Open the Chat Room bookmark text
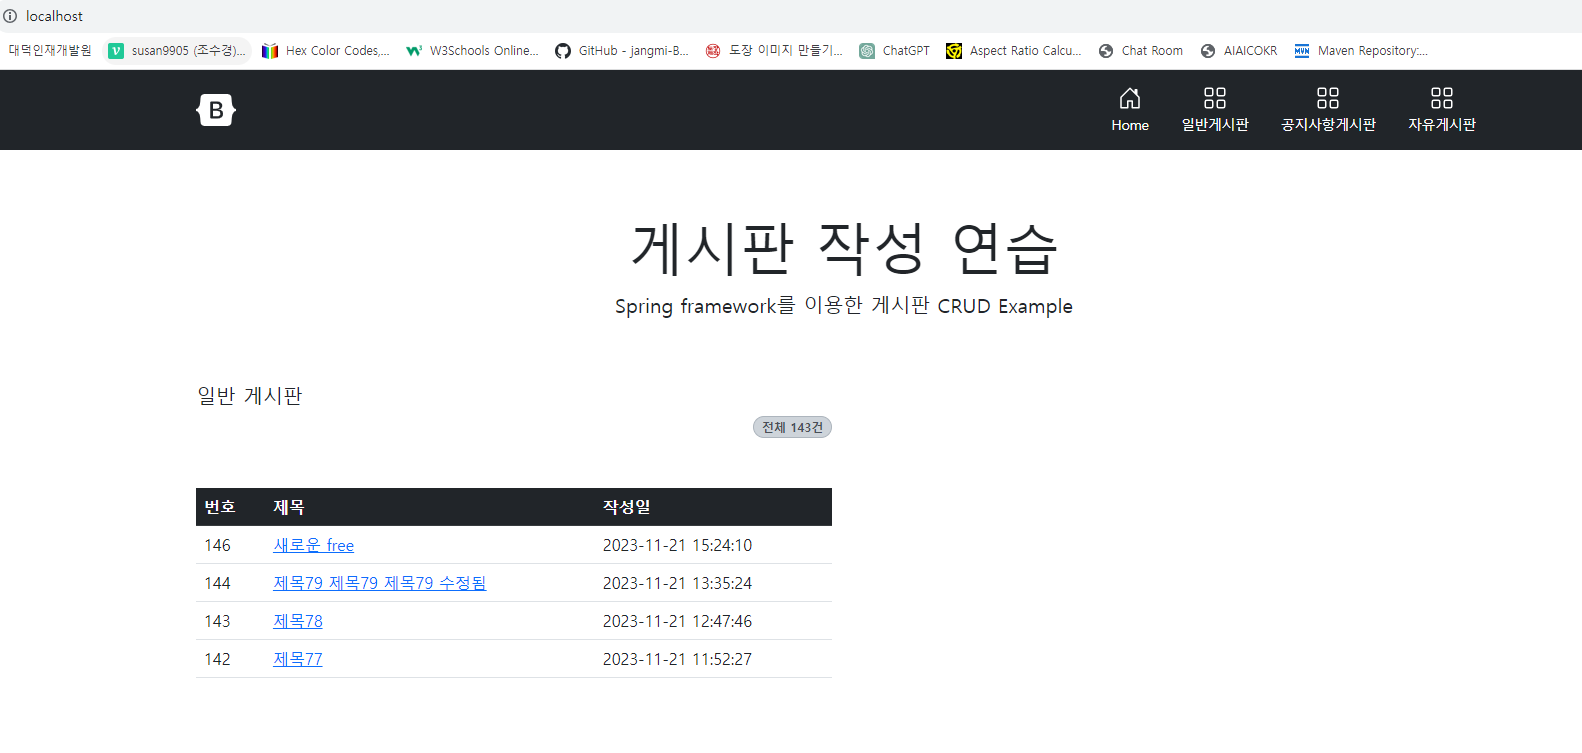Screen dimensions: 1582x753 [1152, 51]
